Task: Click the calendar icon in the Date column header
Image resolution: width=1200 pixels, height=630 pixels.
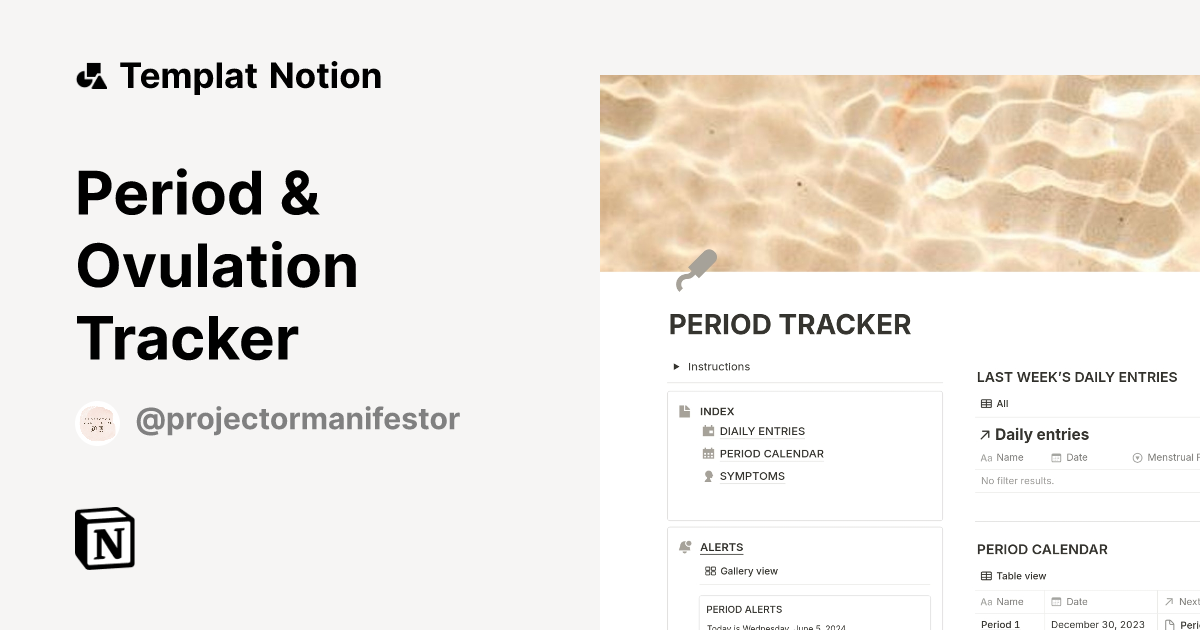Action: click(1057, 457)
